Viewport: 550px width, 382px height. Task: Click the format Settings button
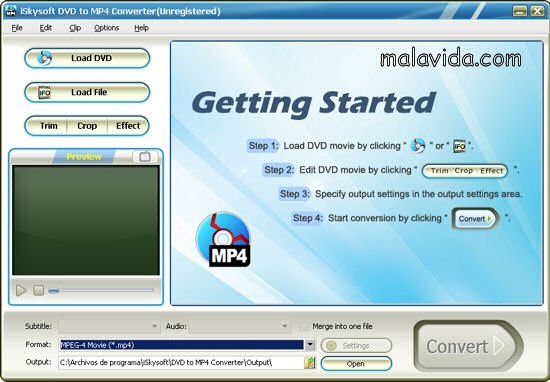(356, 346)
